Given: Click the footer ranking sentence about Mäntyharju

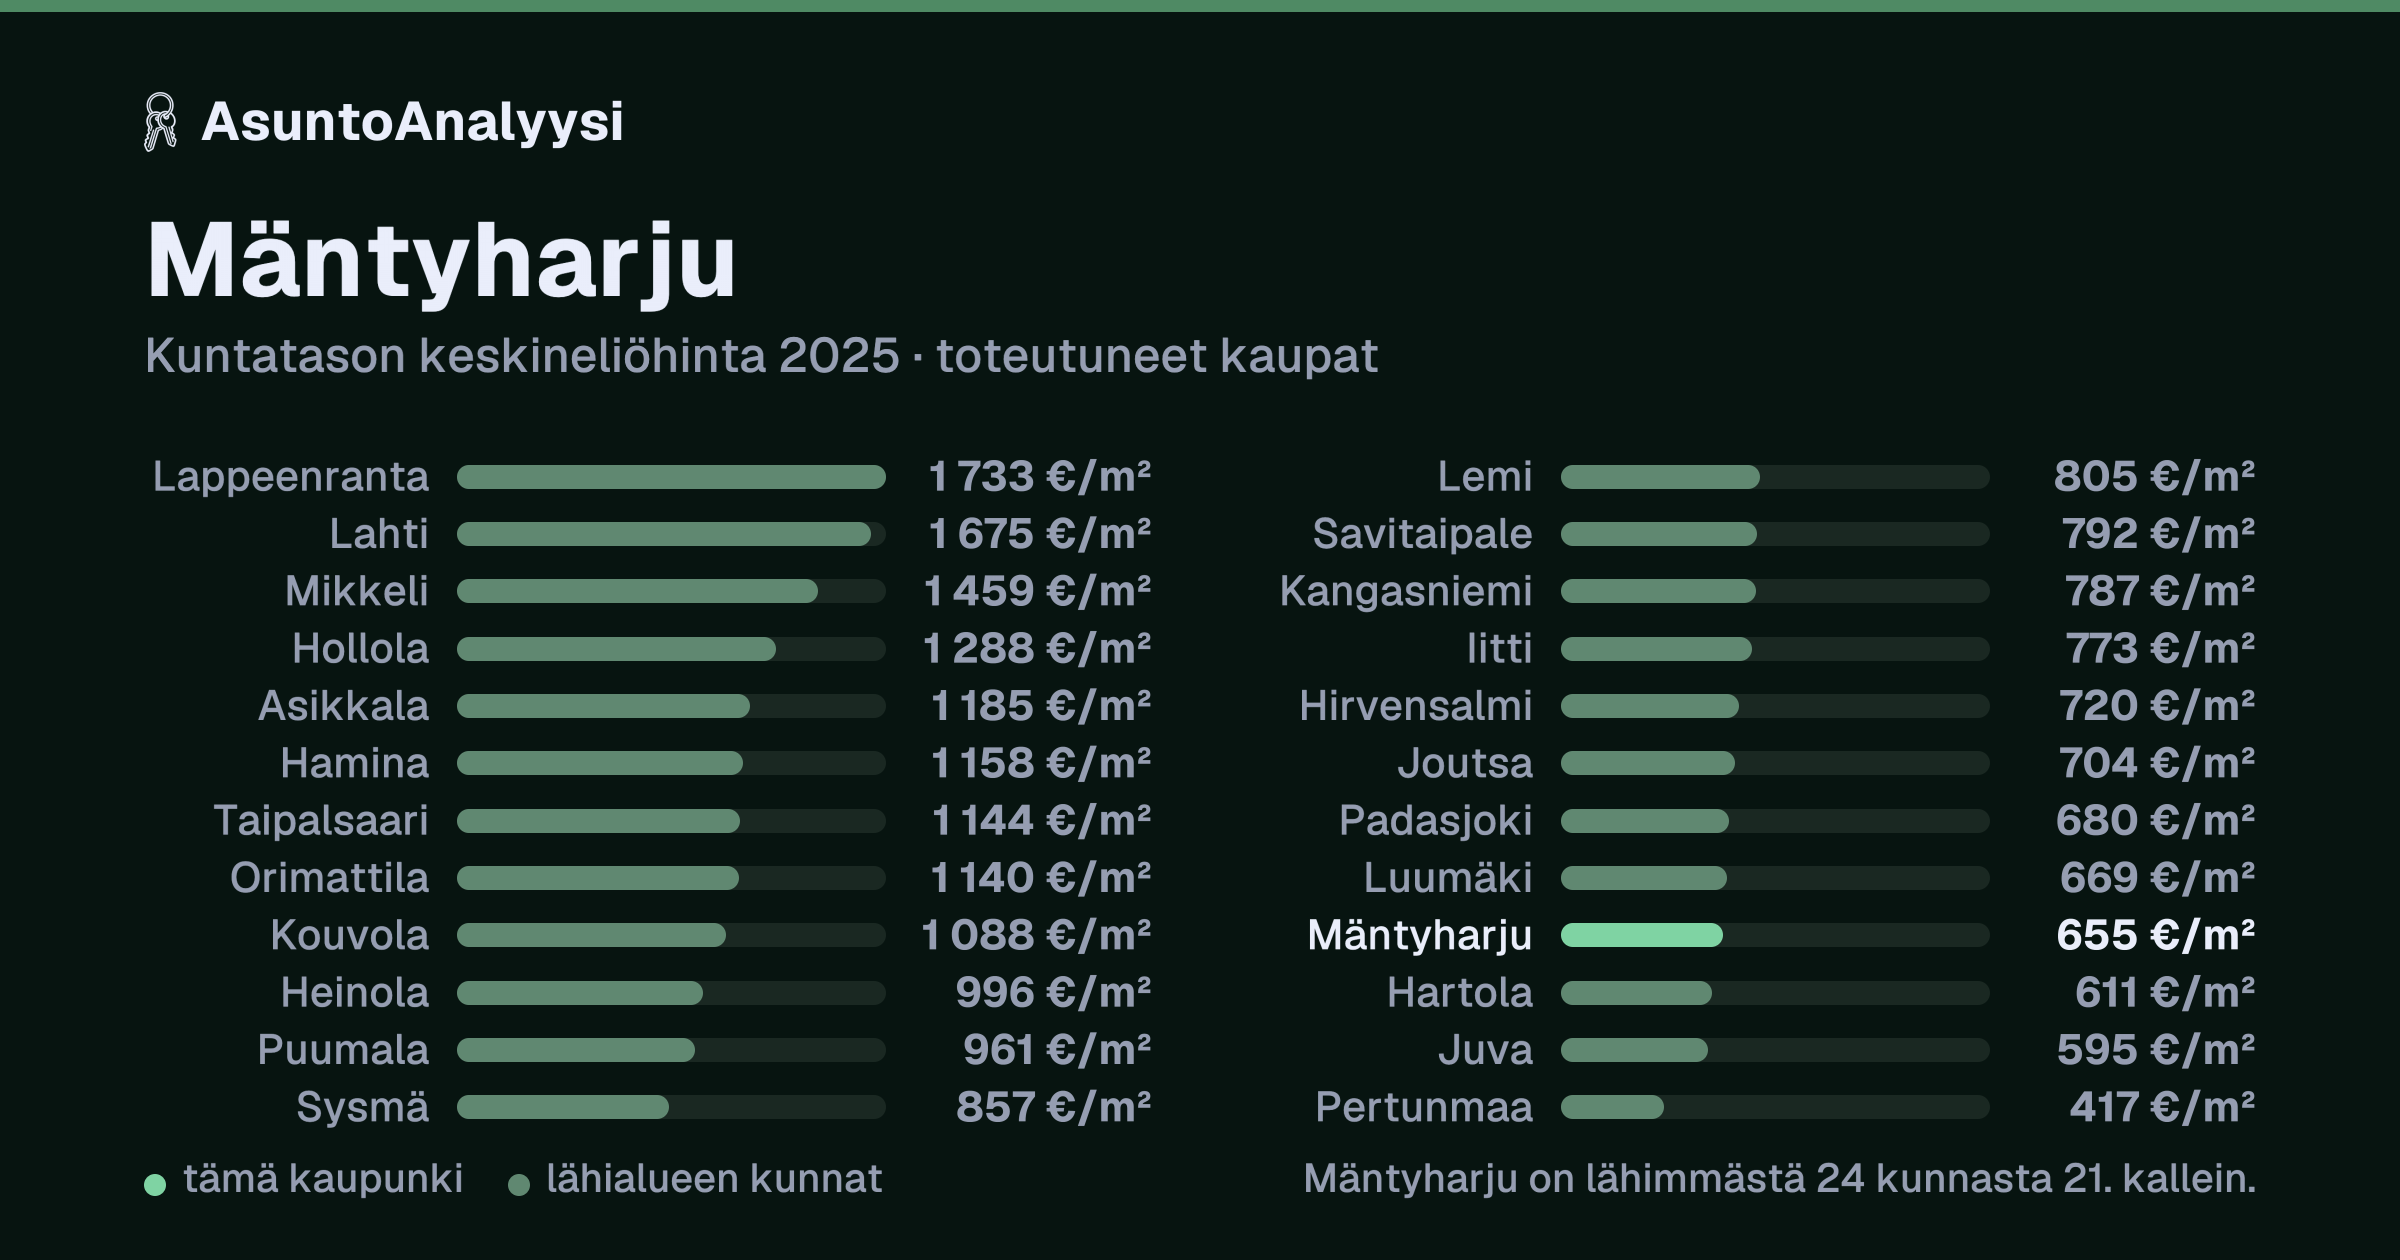Looking at the screenshot, I should (1780, 1179).
